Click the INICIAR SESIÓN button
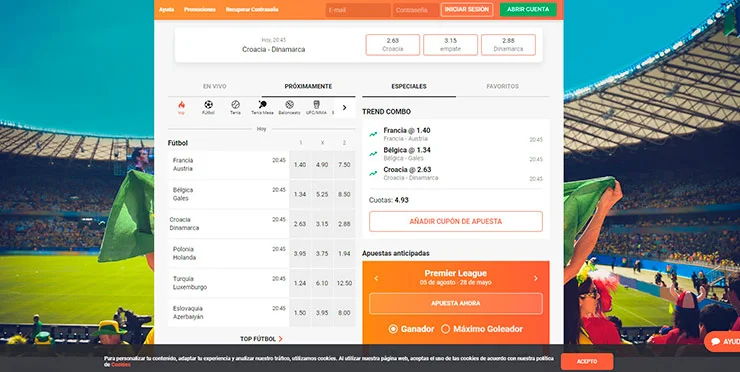The height and width of the screenshot is (372, 740). coord(467,9)
